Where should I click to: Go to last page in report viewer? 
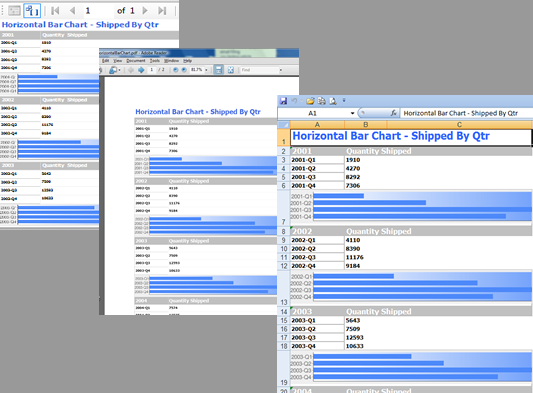point(162,11)
